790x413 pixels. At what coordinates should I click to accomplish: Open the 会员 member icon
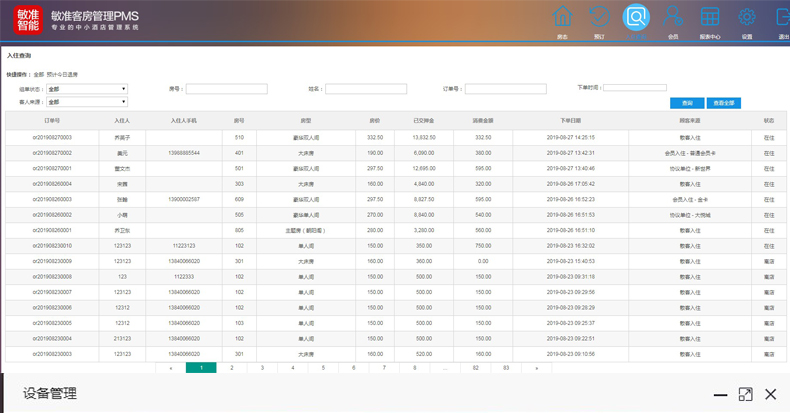(x=673, y=19)
